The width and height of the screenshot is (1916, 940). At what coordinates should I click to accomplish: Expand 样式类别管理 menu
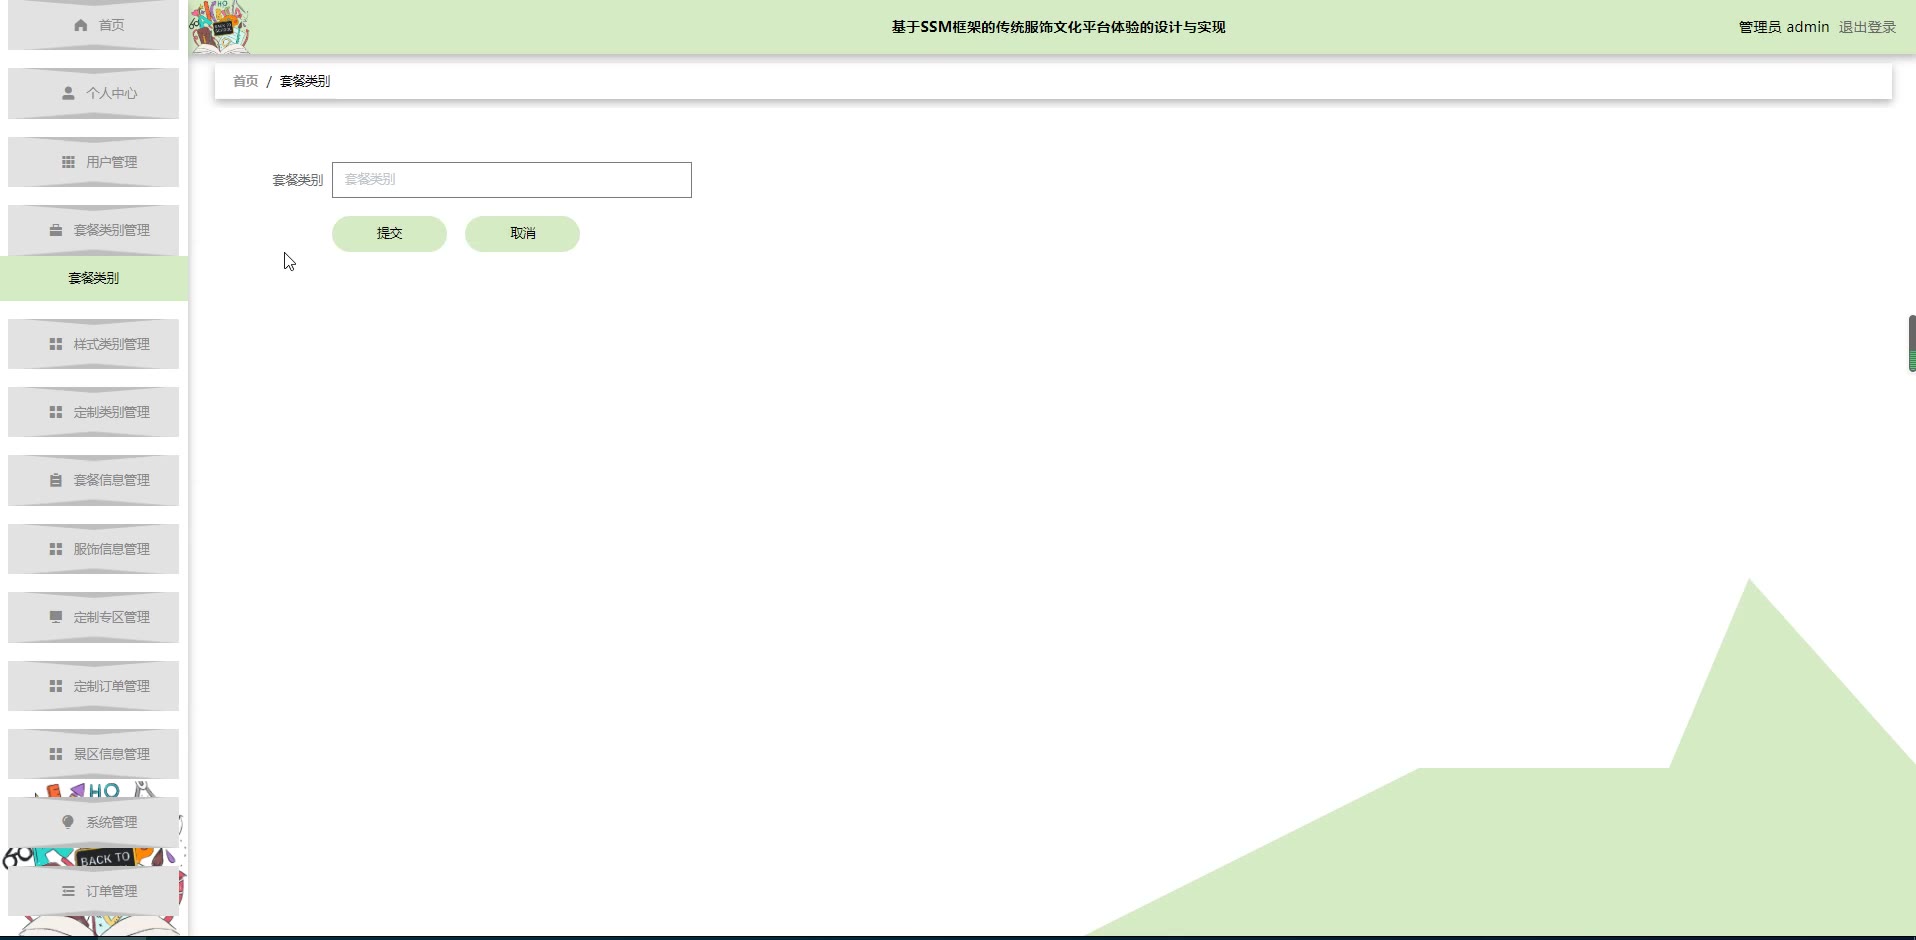tap(94, 344)
